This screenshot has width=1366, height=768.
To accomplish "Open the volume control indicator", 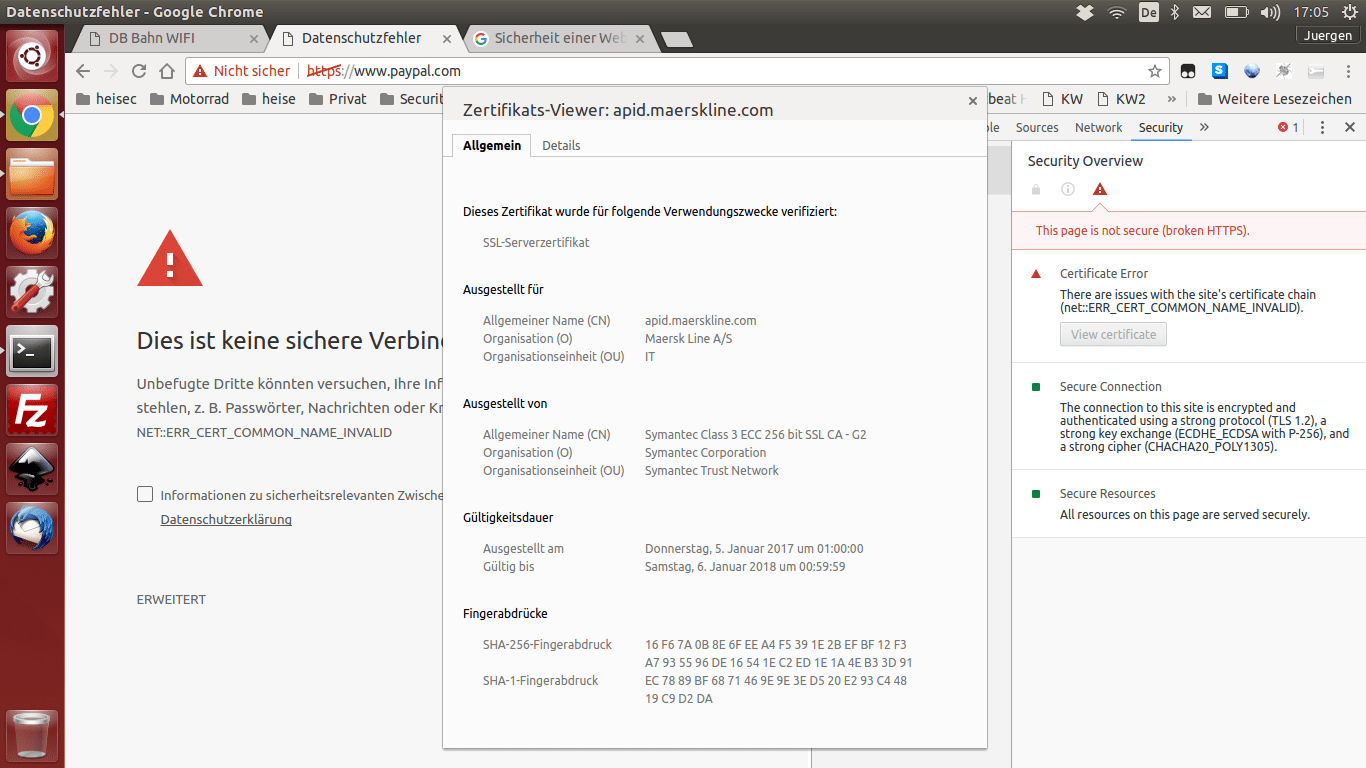I will coord(1271,12).
